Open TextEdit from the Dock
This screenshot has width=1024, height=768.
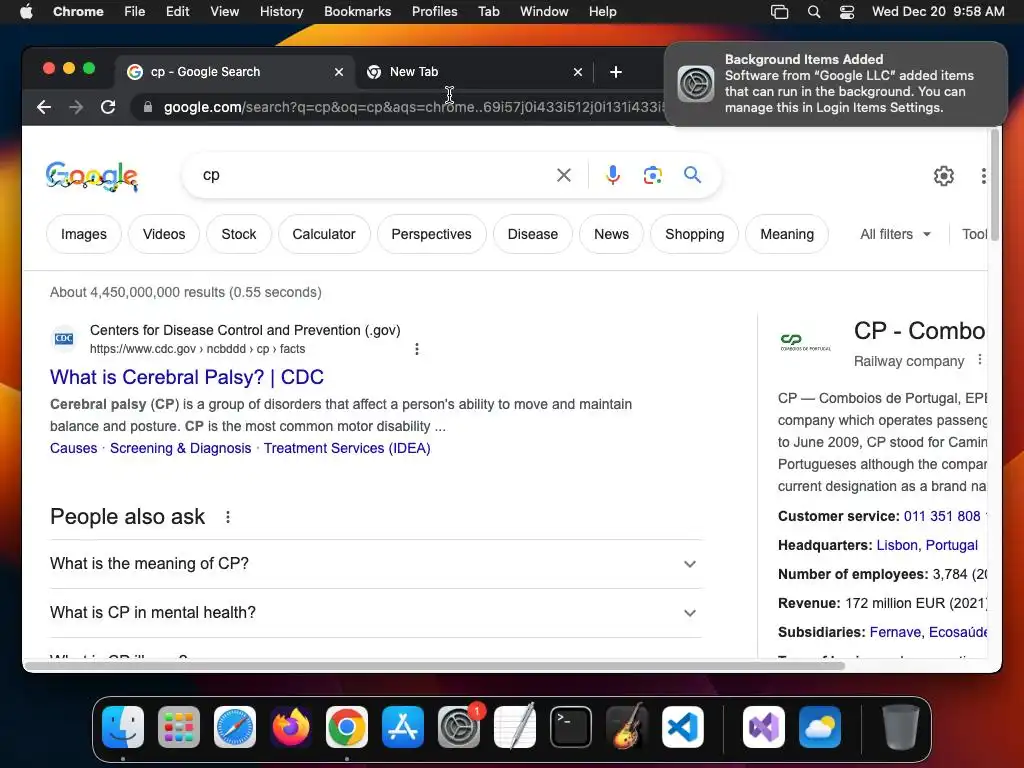pyautogui.click(x=515, y=727)
